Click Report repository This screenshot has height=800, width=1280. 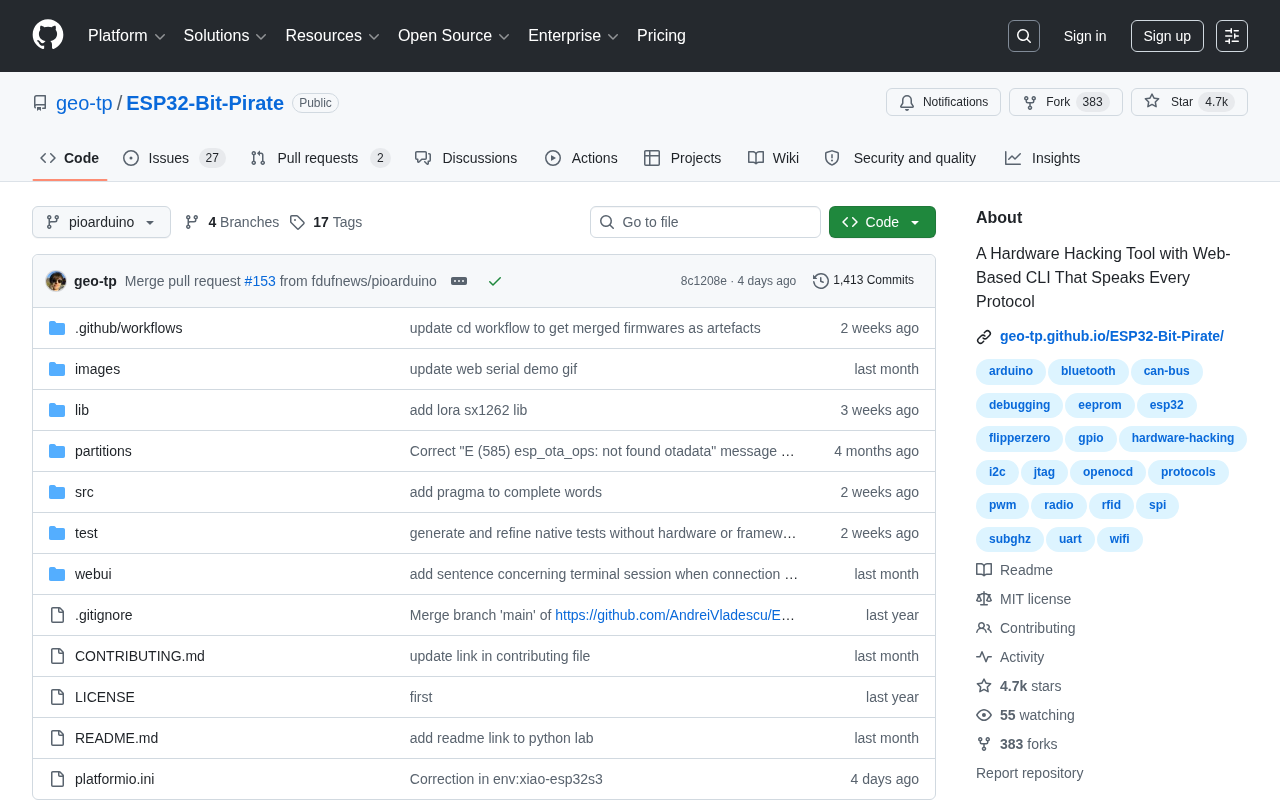pos(1029,773)
